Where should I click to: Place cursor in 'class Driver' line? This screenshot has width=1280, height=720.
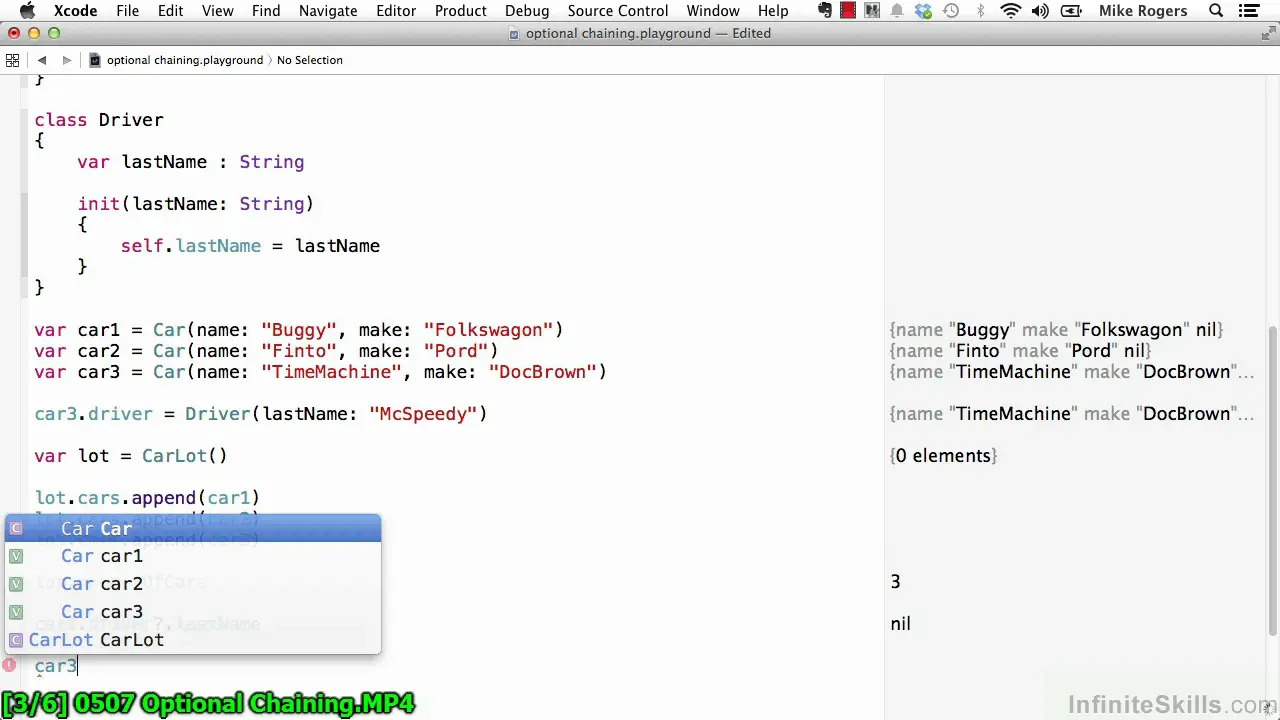click(99, 120)
